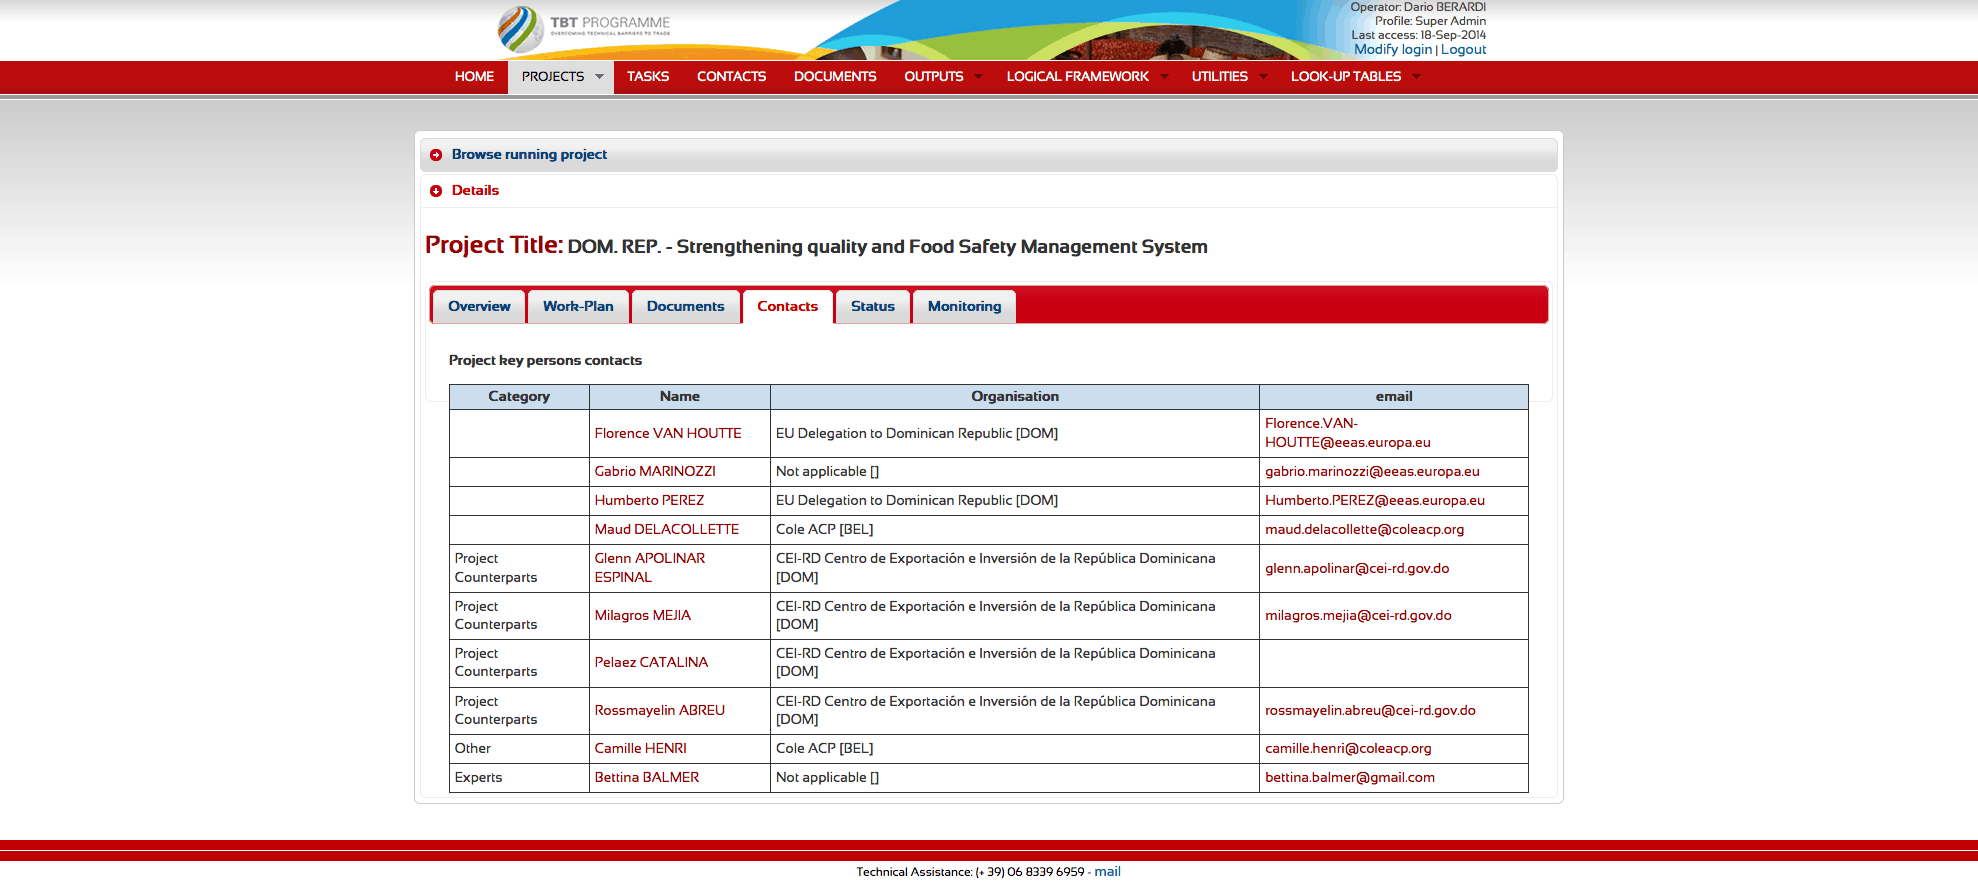Select the Project Title heading text
The width and height of the screenshot is (1978, 887).
point(816,245)
